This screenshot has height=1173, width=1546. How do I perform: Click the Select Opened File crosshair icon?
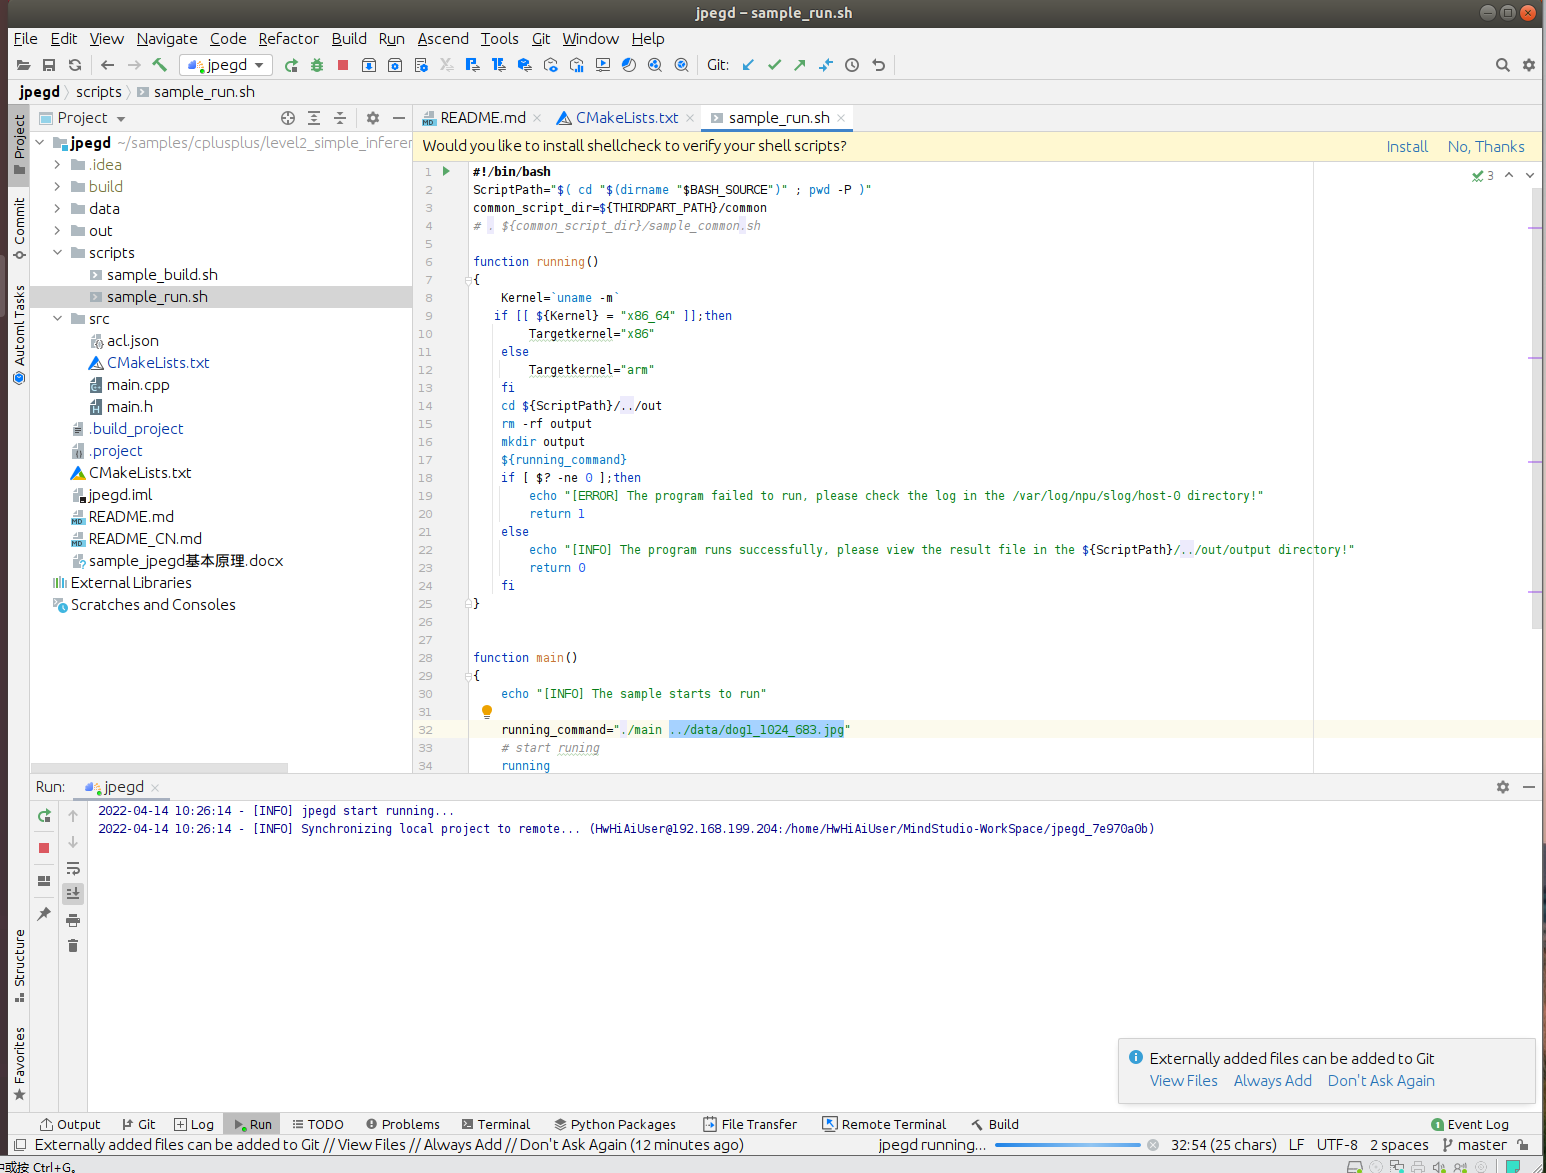click(288, 118)
